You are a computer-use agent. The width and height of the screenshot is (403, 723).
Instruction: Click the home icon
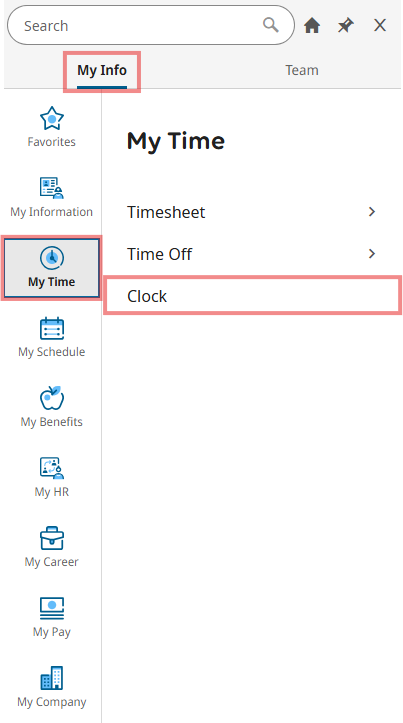[x=312, y=25]
